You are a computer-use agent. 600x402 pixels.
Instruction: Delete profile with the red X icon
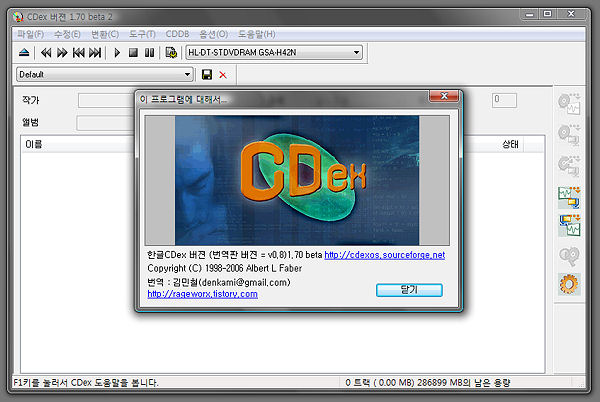tap(223, 75)
